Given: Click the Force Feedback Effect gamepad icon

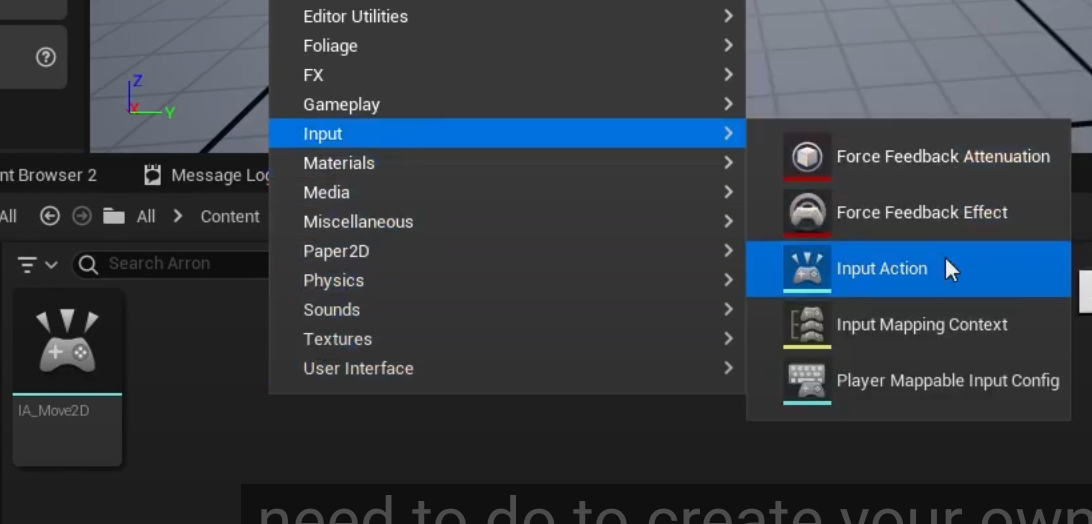Looking at the screenshot, I should 807,213.
